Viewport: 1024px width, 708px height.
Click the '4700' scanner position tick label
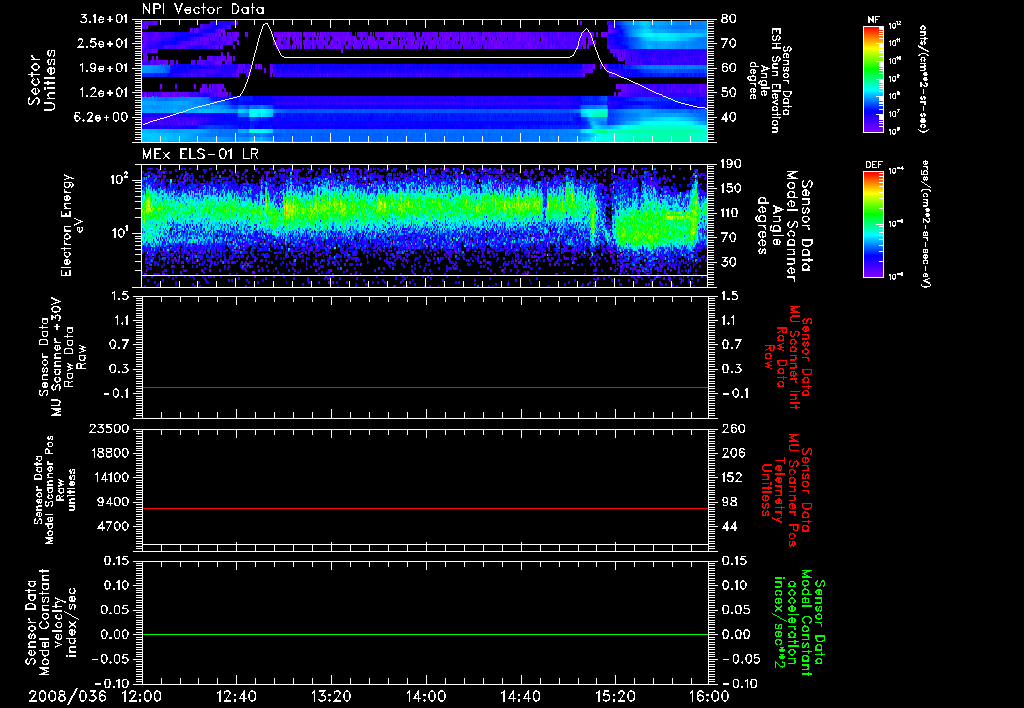pos(114,526)
